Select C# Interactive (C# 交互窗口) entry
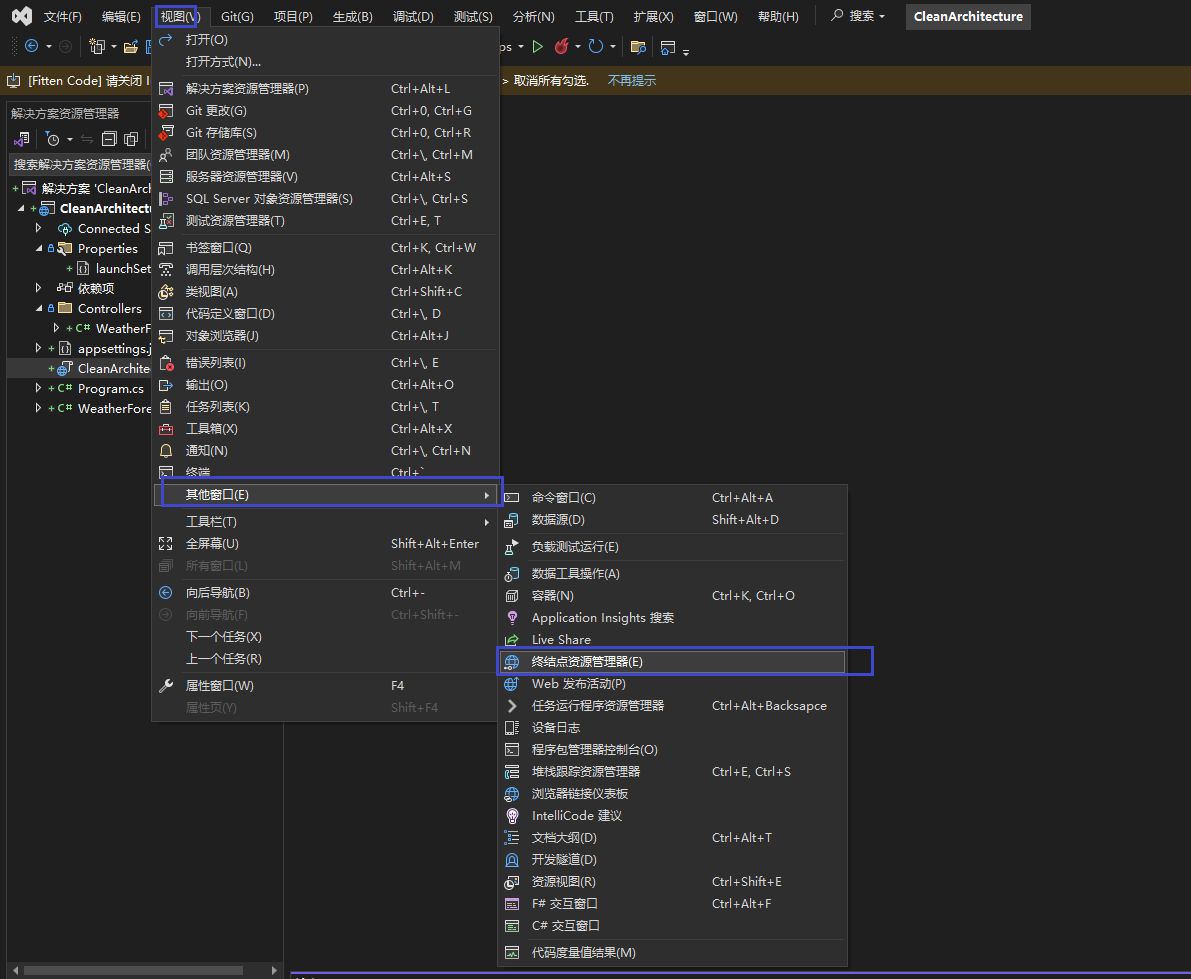Viewport: 1191px width, 979px height. click(672, 927)
